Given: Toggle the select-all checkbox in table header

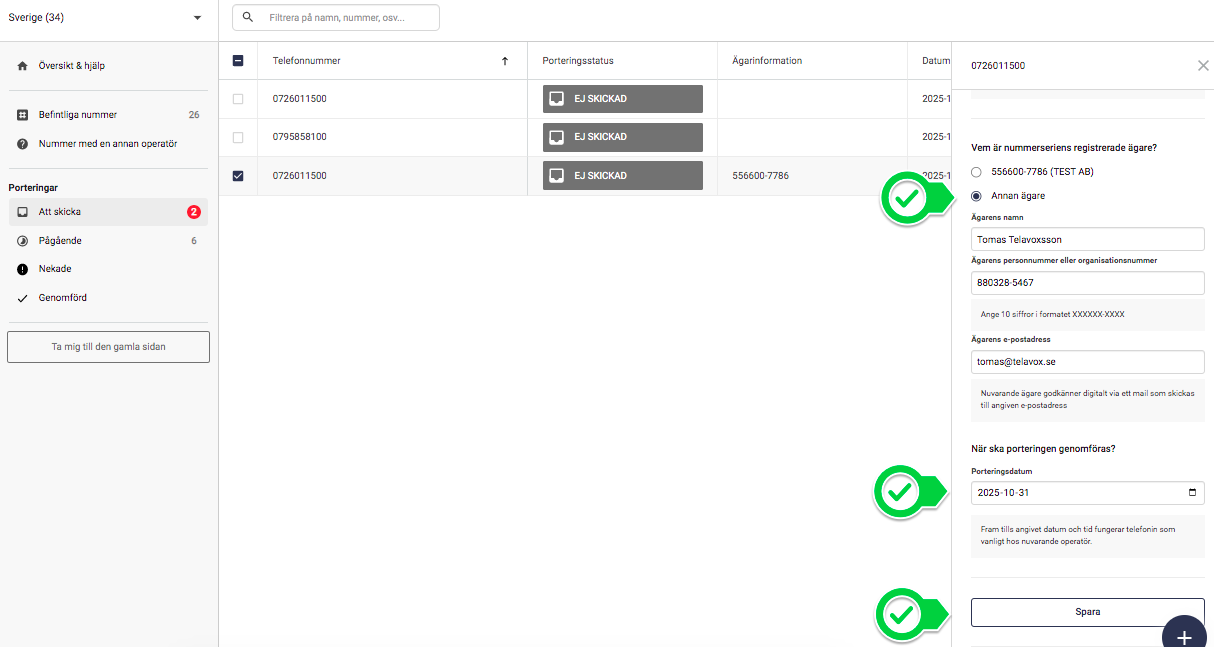Looking at the screenshot, I should tap(238, 61).
